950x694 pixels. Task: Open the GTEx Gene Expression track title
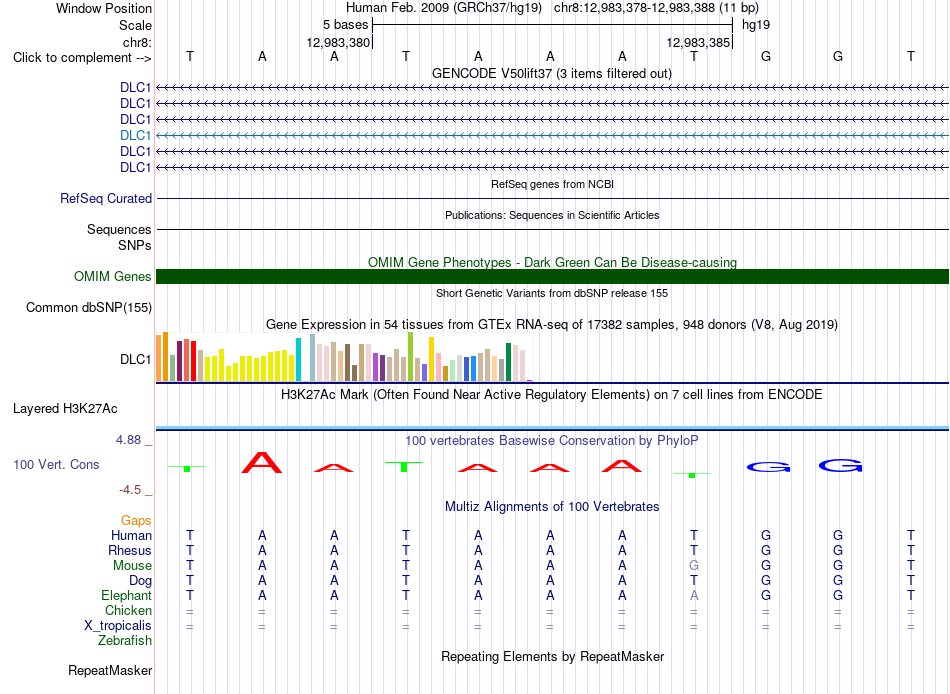click(x=552, y=324)
